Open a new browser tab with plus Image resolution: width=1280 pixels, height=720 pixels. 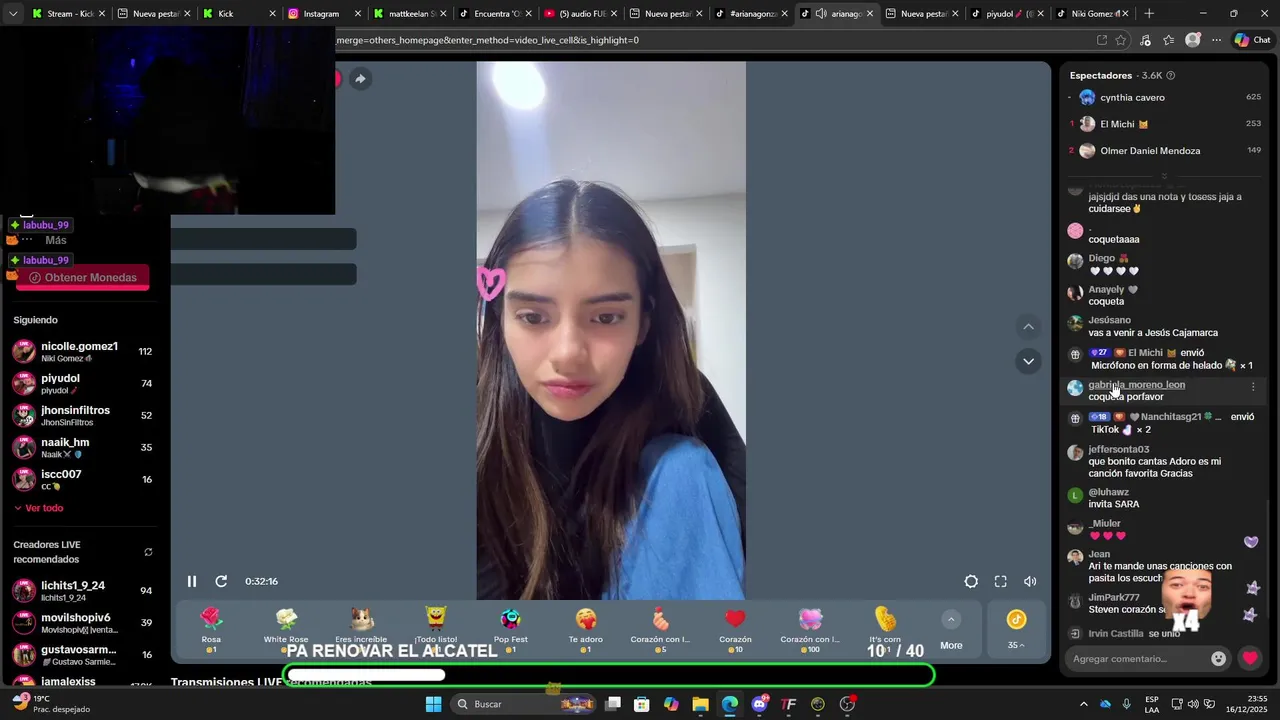[1149, 14]
